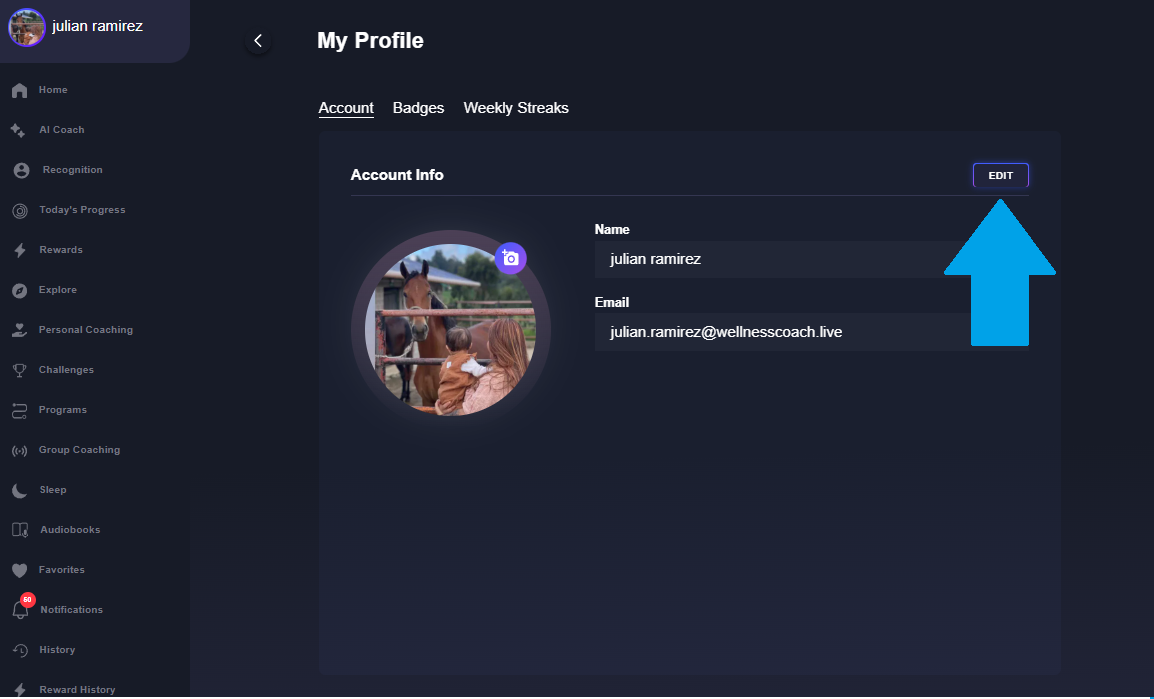Click the Challenges trophy icon
The image size is (1154, 699).
click(20, 371)
